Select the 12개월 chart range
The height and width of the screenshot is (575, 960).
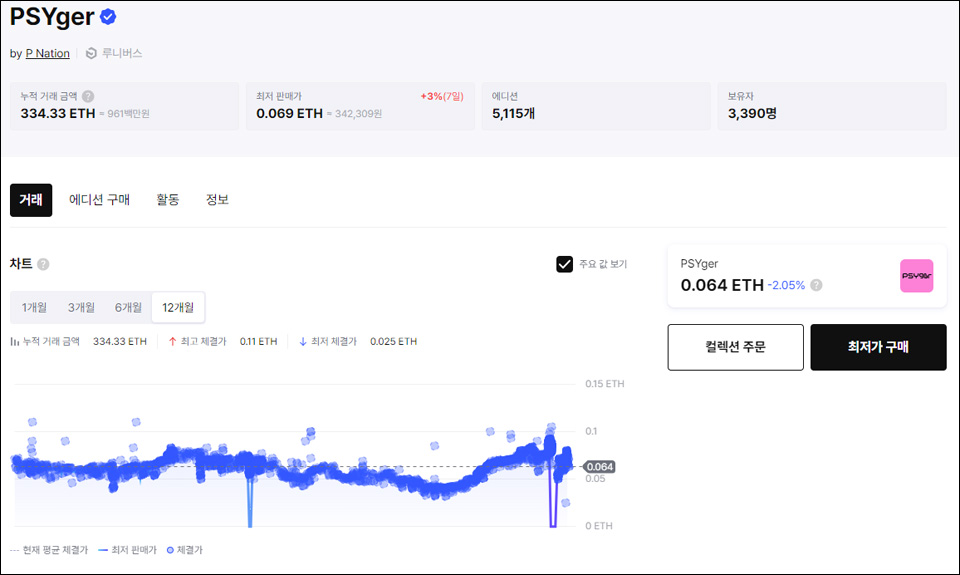tap(178, 307)
